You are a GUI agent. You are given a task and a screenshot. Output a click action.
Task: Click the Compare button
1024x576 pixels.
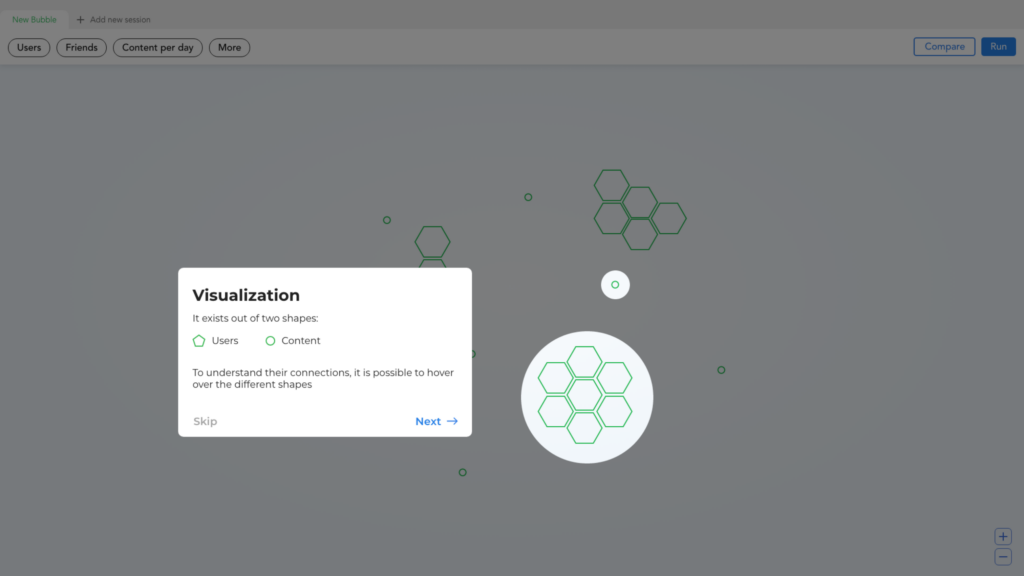pos(944,46)
